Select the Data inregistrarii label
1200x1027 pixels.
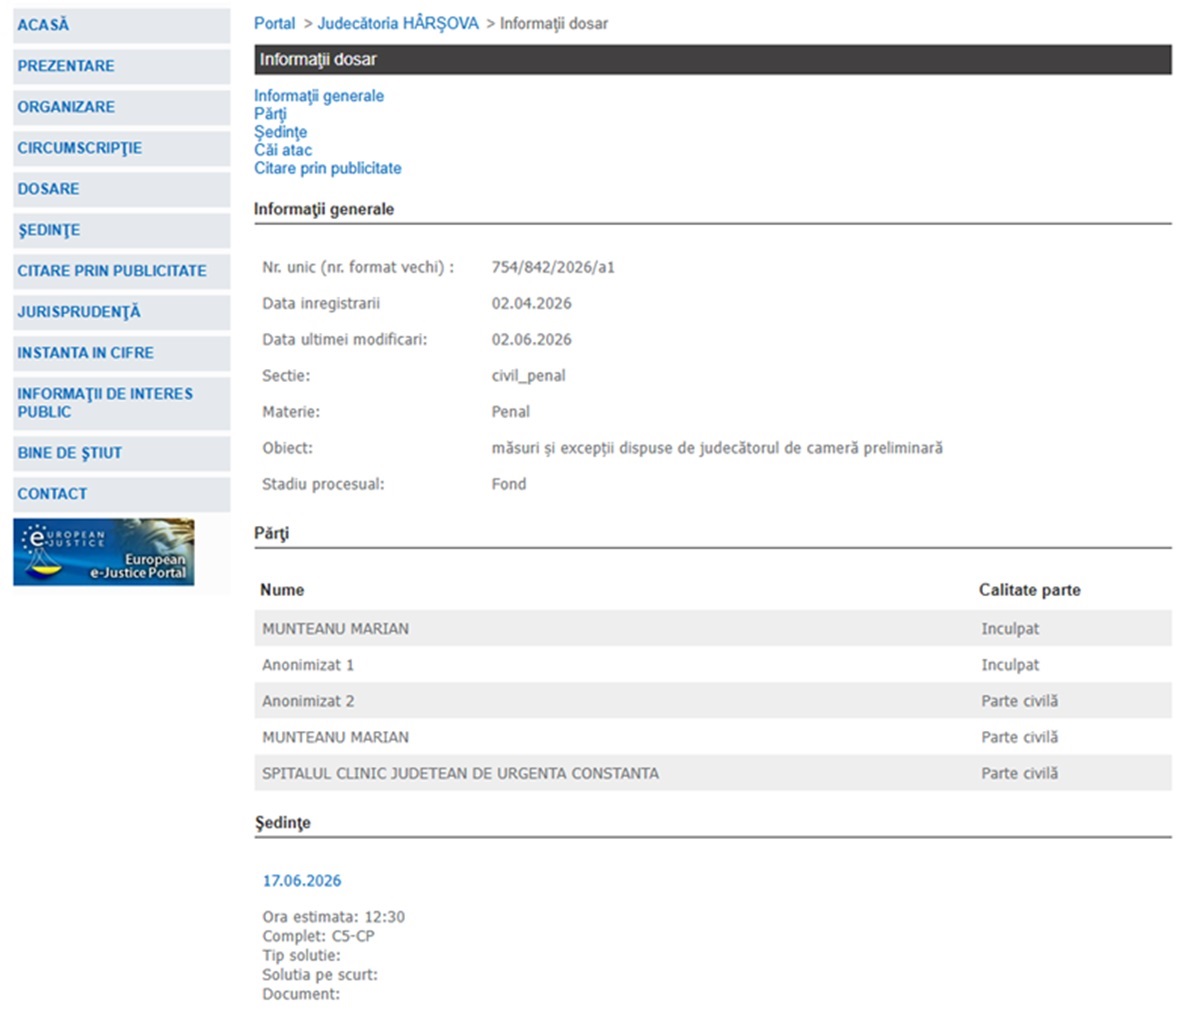(x=321, y=303)
